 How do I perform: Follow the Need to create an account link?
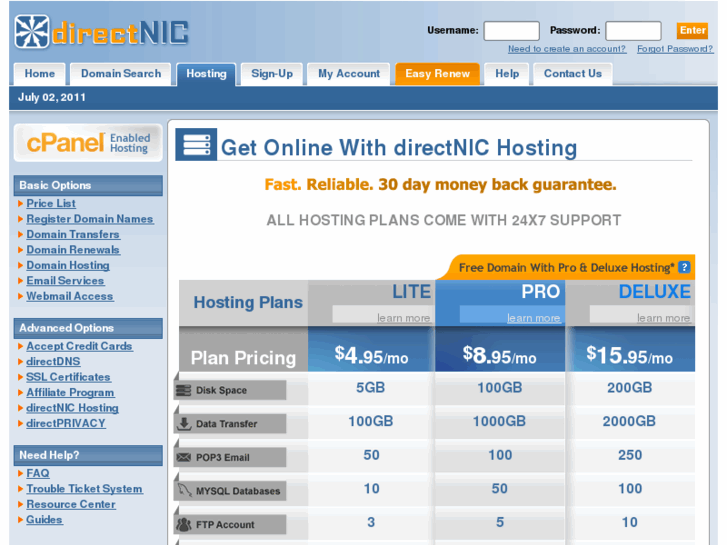click(x=567, y=49)
